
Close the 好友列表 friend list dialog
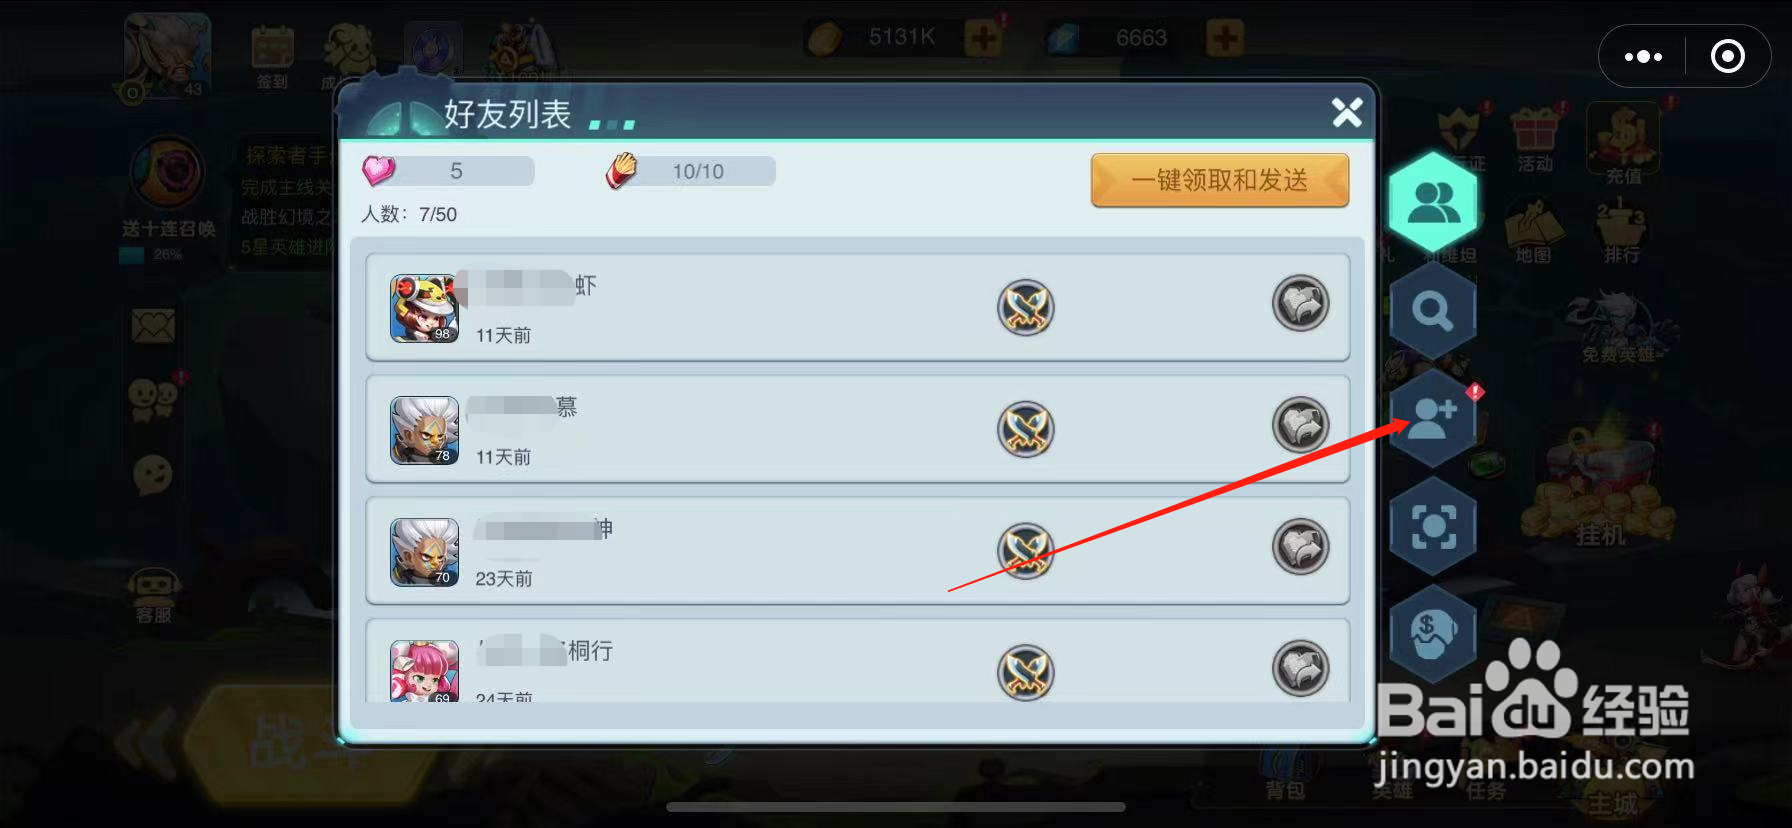pos(1347,112)
